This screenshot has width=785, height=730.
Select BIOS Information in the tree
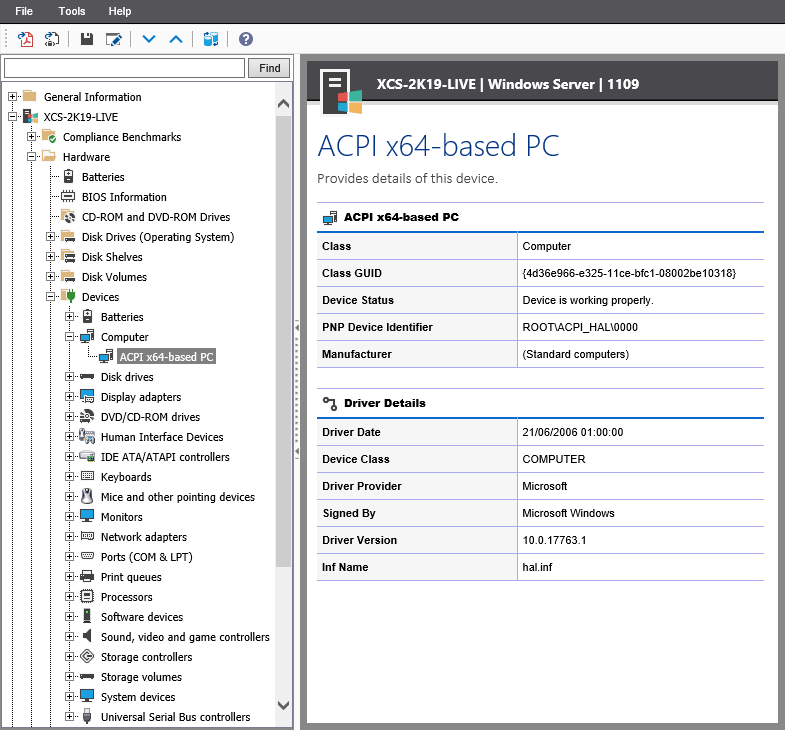tap(124, 197)
